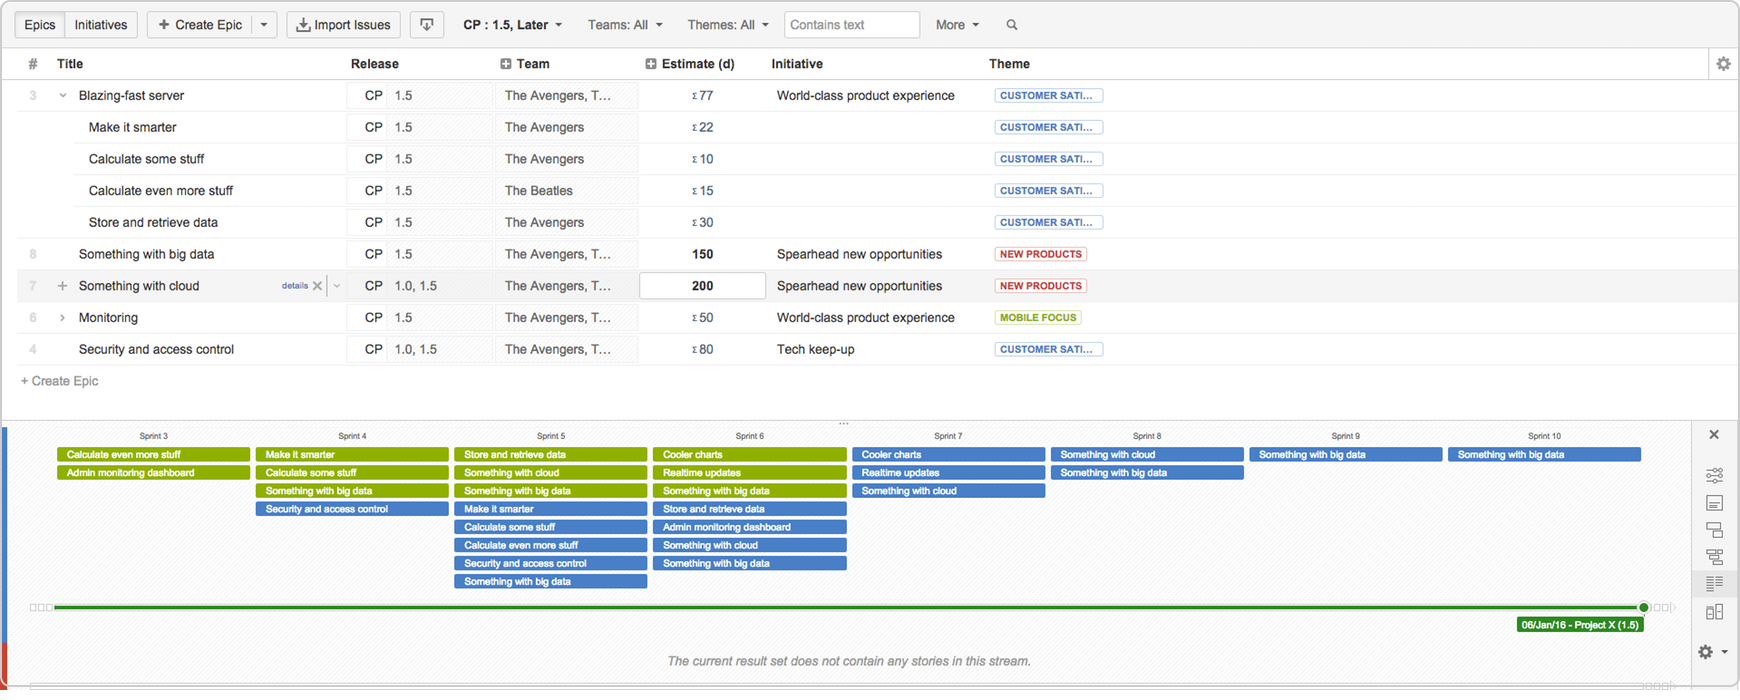Click Something with cloud card in Sprint 8
Image resolution: width=1740 pixels, height=700 pixels.
tap(1147, 455)
